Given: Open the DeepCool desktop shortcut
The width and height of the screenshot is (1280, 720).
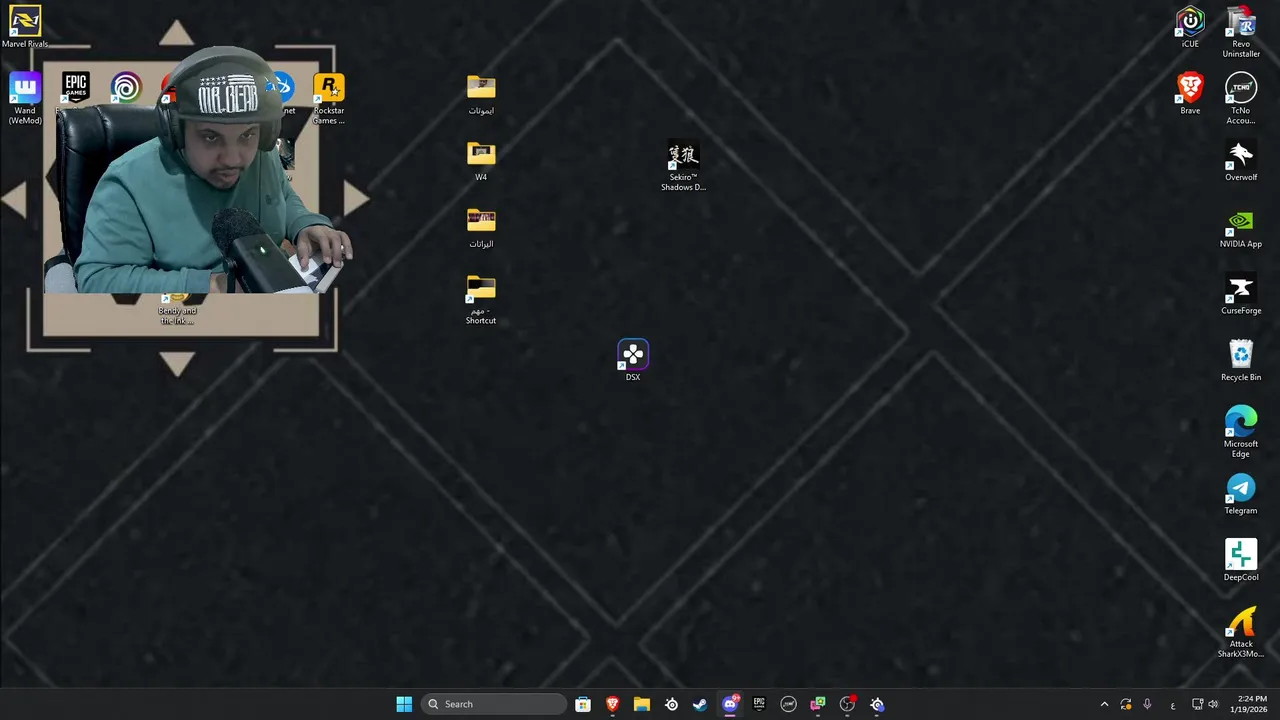Looking at the screenshot, I should point(1241,561).
